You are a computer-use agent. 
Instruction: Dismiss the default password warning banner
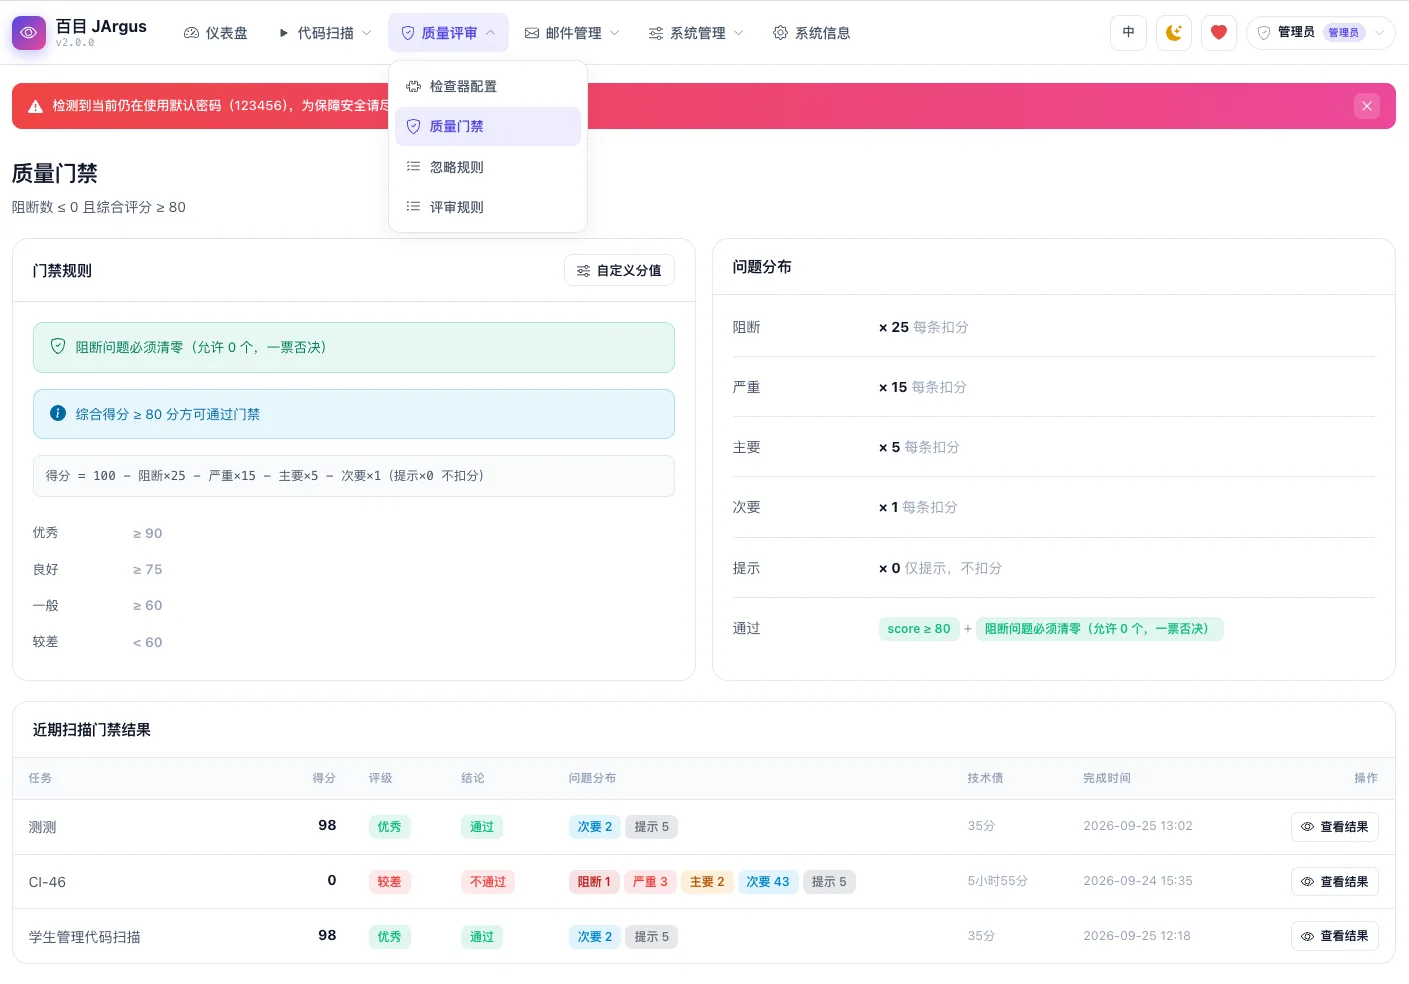pos(1367,106)
